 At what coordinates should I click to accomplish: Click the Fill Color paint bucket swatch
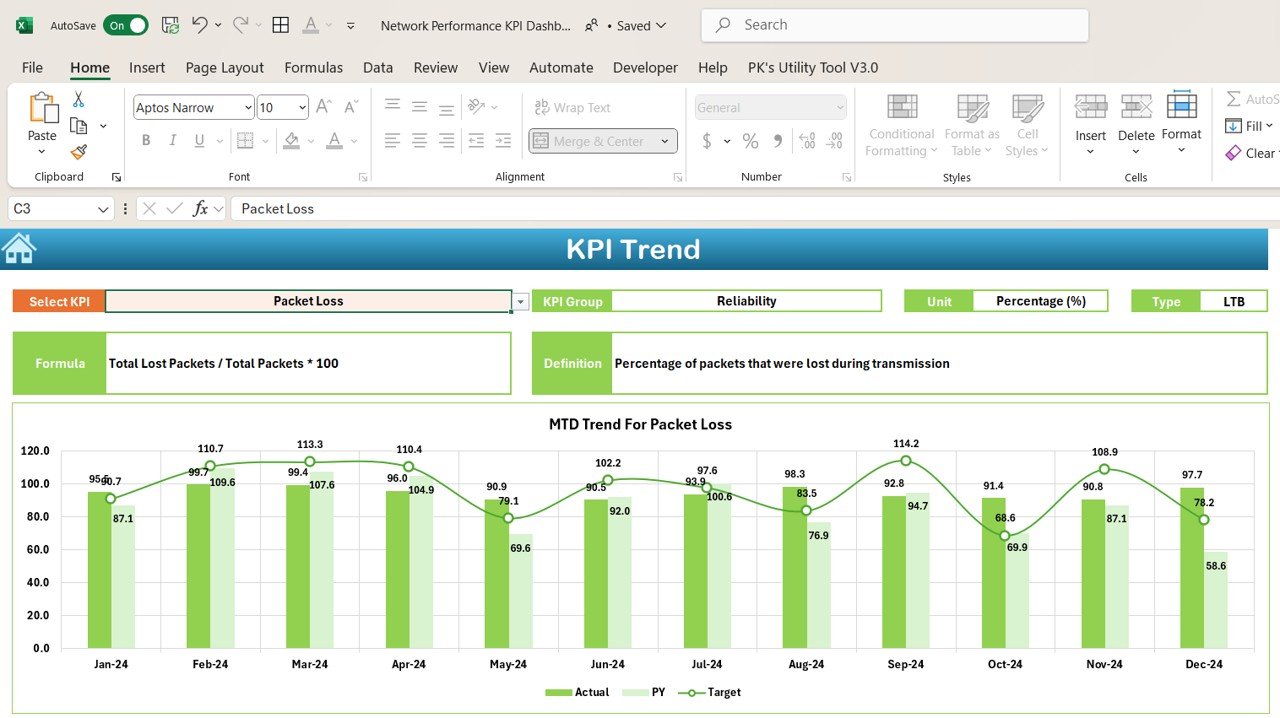[291, 141]
